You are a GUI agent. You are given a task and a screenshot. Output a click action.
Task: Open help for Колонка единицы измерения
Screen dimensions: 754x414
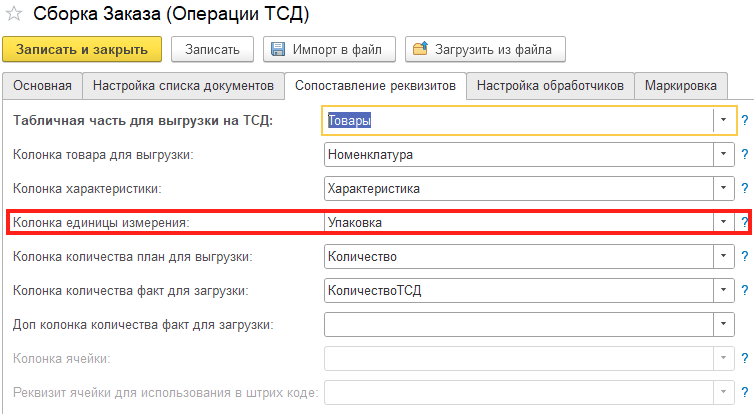pyautogui.click(x=745, y=222)
